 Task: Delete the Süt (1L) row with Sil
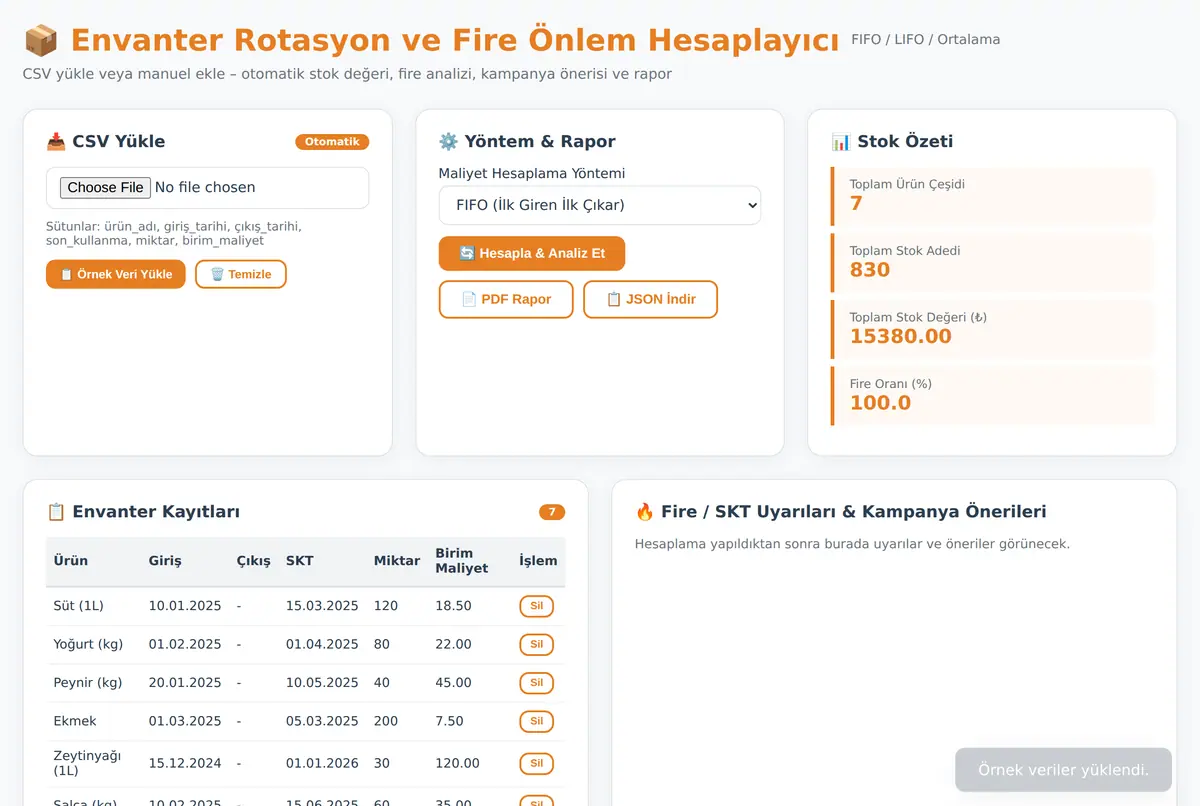(536, 606)
